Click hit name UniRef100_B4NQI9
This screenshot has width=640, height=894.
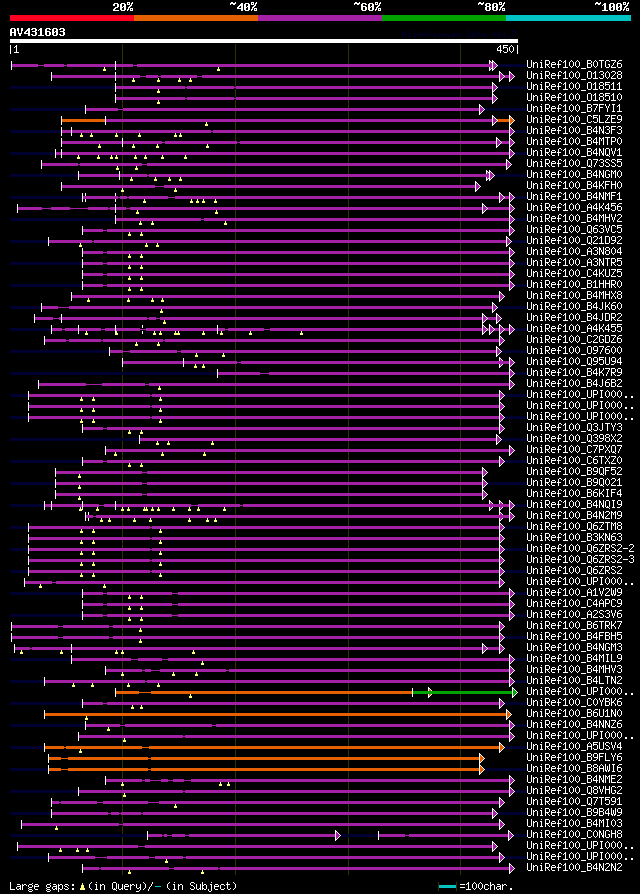[x=574, y=505]
